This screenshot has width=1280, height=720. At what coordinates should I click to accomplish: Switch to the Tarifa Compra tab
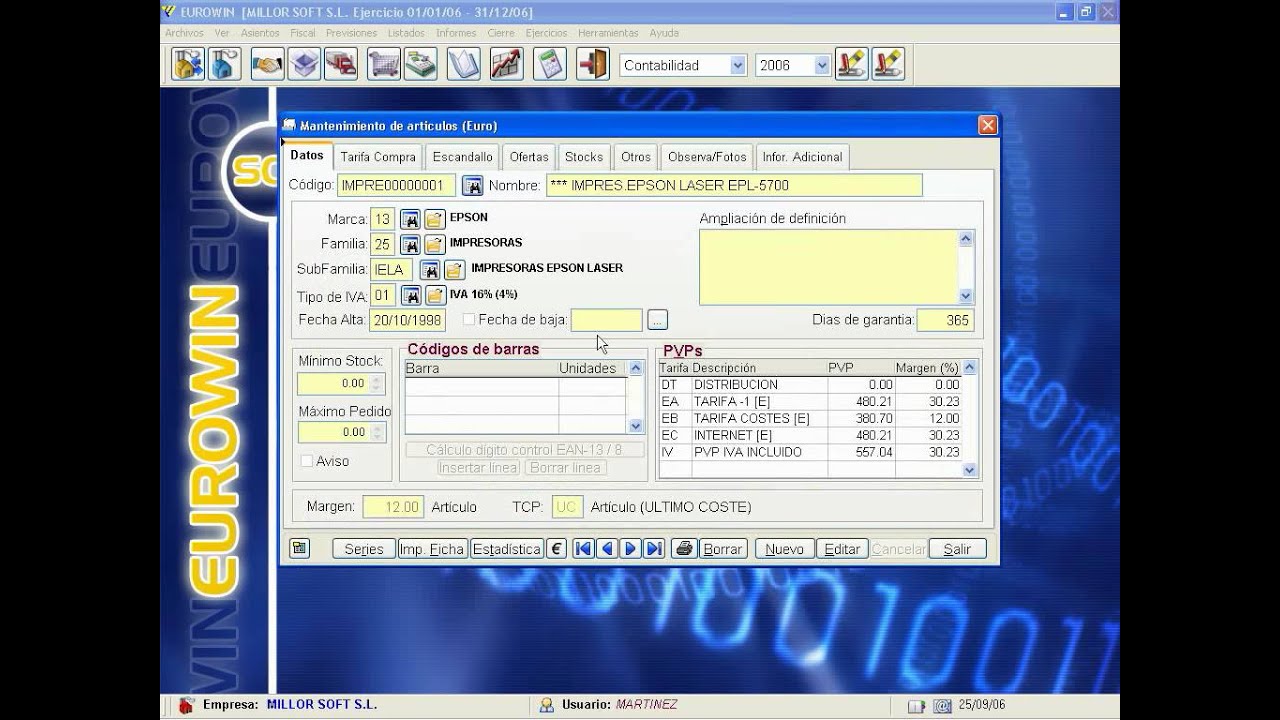point(378,157)
